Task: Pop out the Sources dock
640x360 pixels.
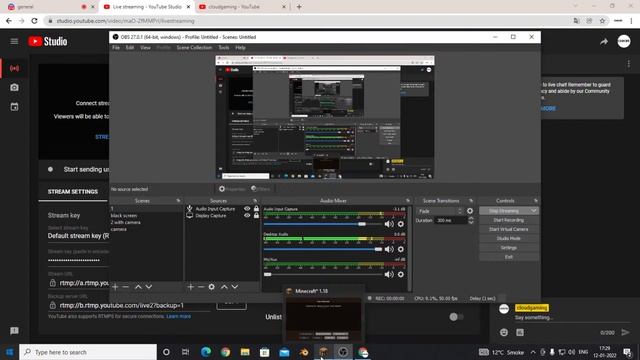Action: coord(255,201)
